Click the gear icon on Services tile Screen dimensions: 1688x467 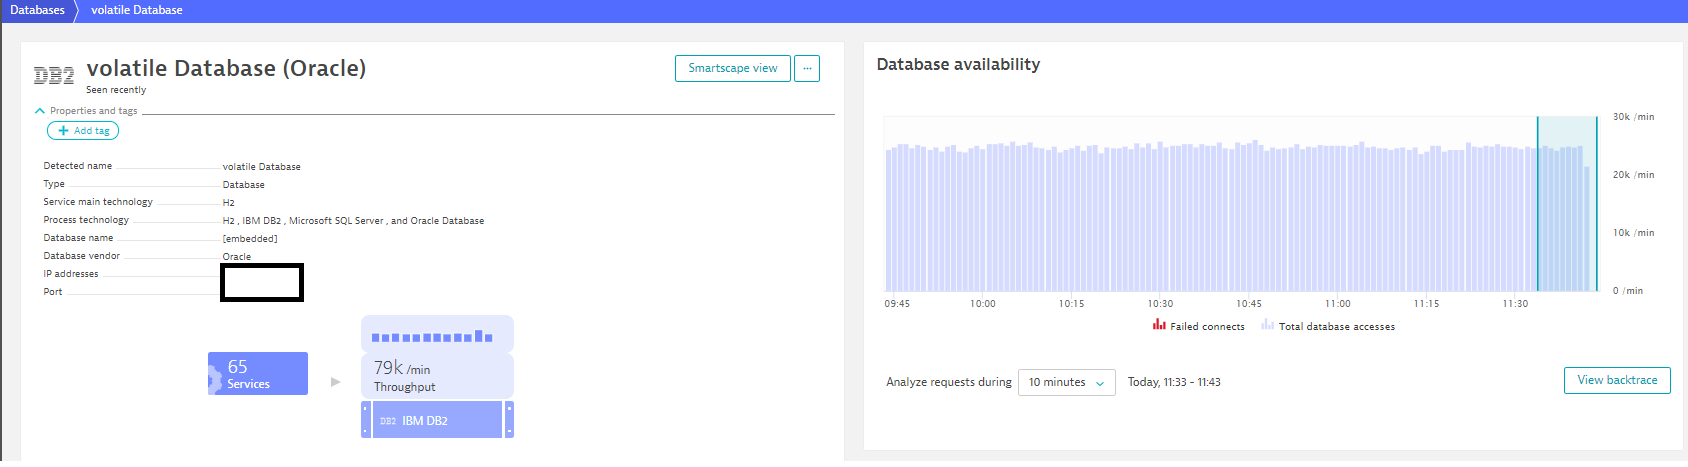pyautogui.click(x=213, y=378)
